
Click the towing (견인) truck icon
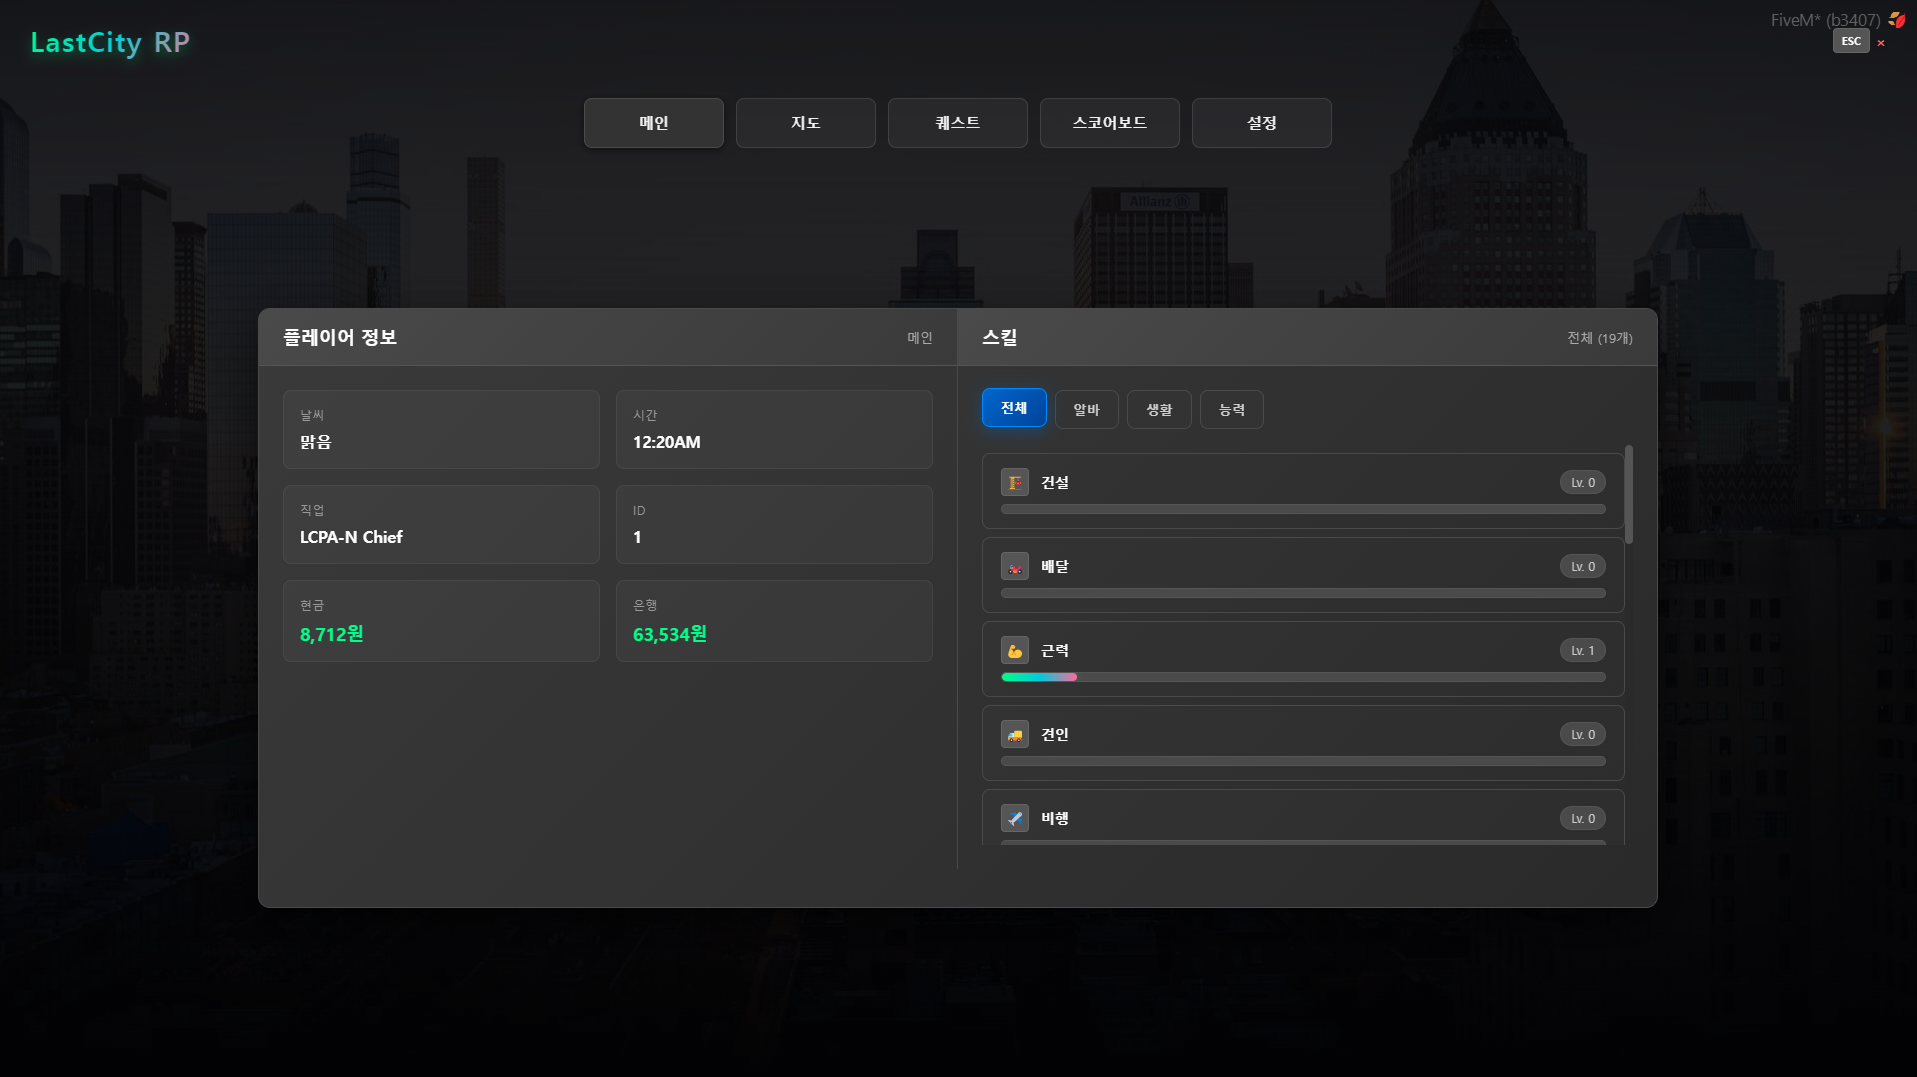tap(1014, 735)
